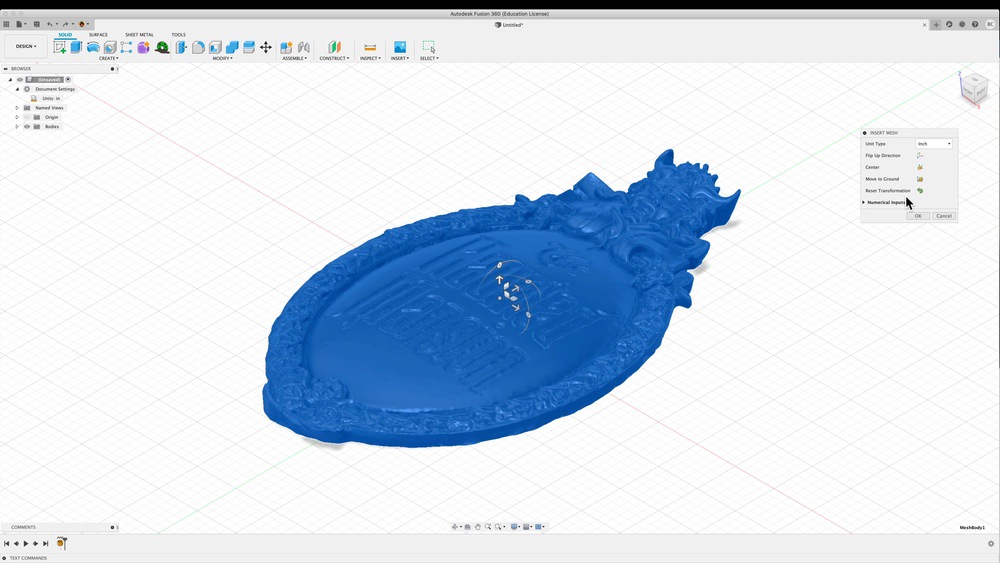Select the Joint tool
This screenshot has height=563, width=1000.
coord(304,47)
